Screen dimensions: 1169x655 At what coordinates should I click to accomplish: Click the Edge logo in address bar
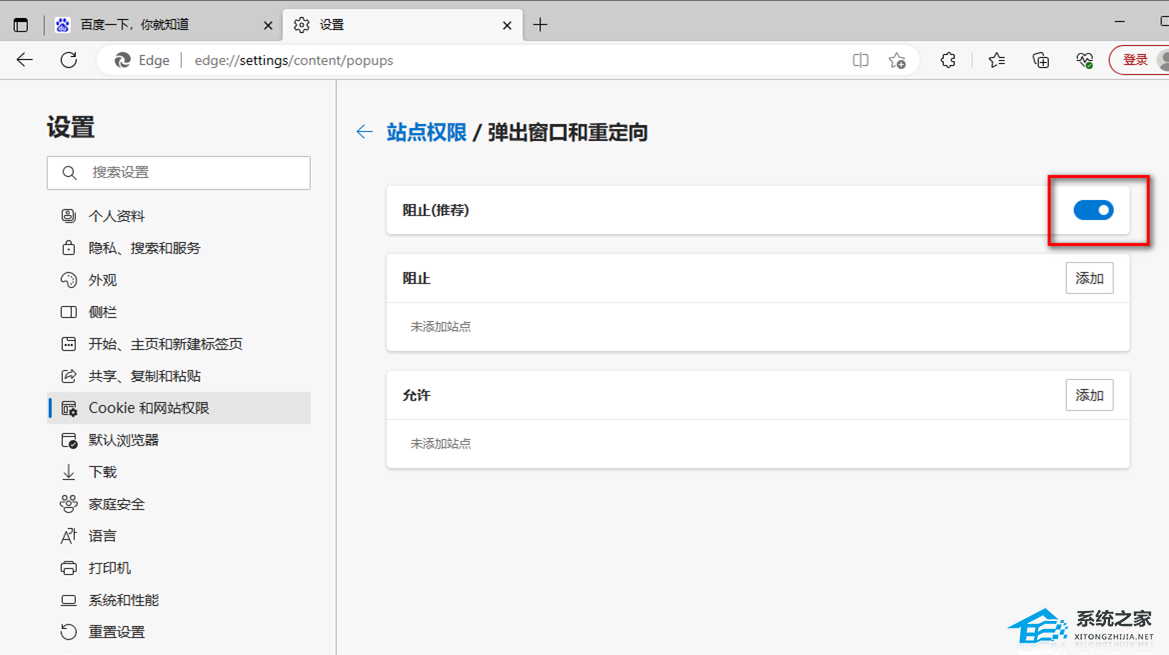click(122, 60)
